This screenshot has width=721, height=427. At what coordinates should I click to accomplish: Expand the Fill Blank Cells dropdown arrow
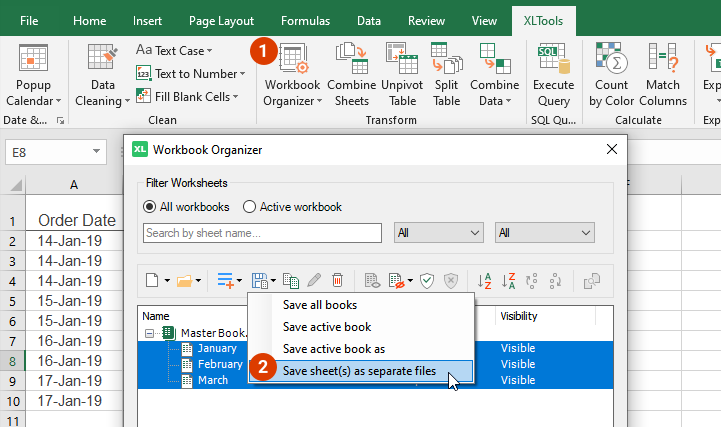235,97
